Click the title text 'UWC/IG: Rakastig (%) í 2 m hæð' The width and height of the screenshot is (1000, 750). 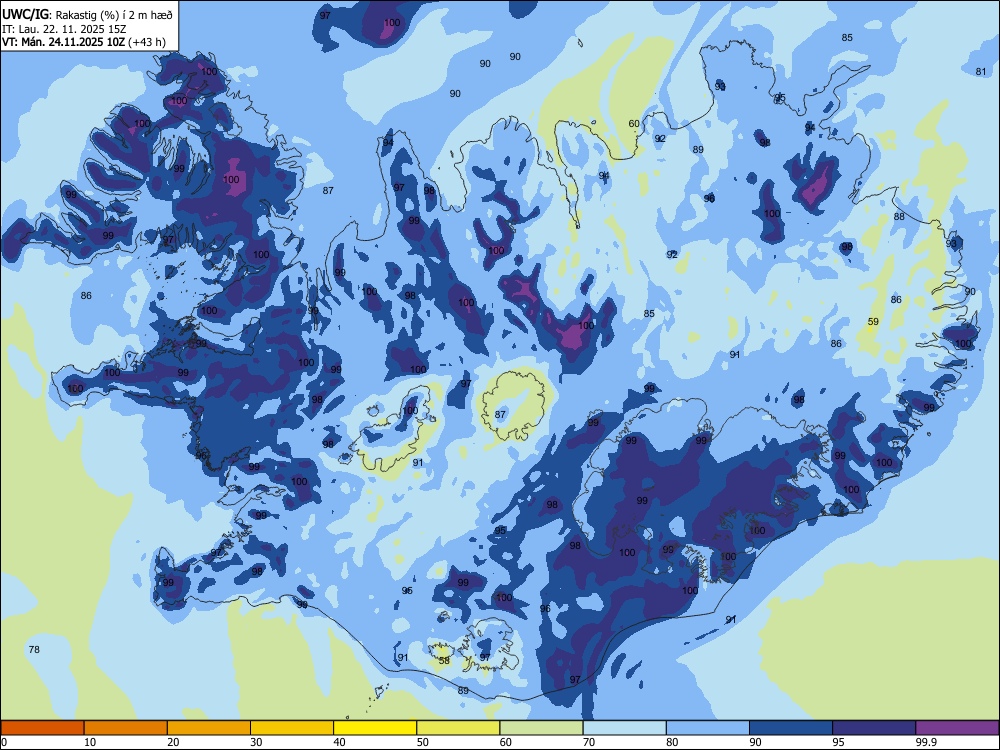(x=87, y=15)
